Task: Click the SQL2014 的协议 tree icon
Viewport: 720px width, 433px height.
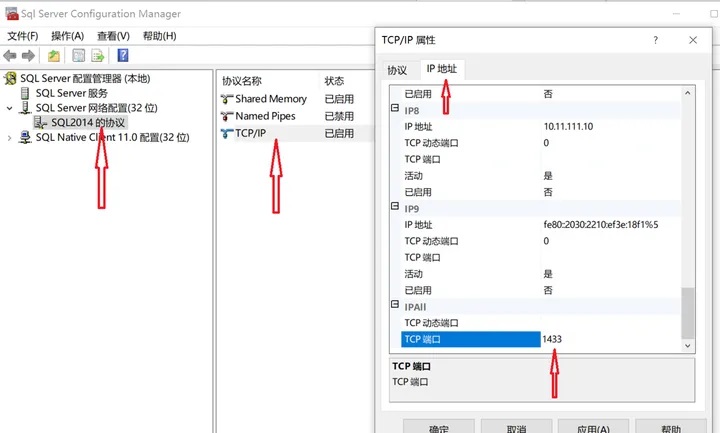Action: point(40,123)
